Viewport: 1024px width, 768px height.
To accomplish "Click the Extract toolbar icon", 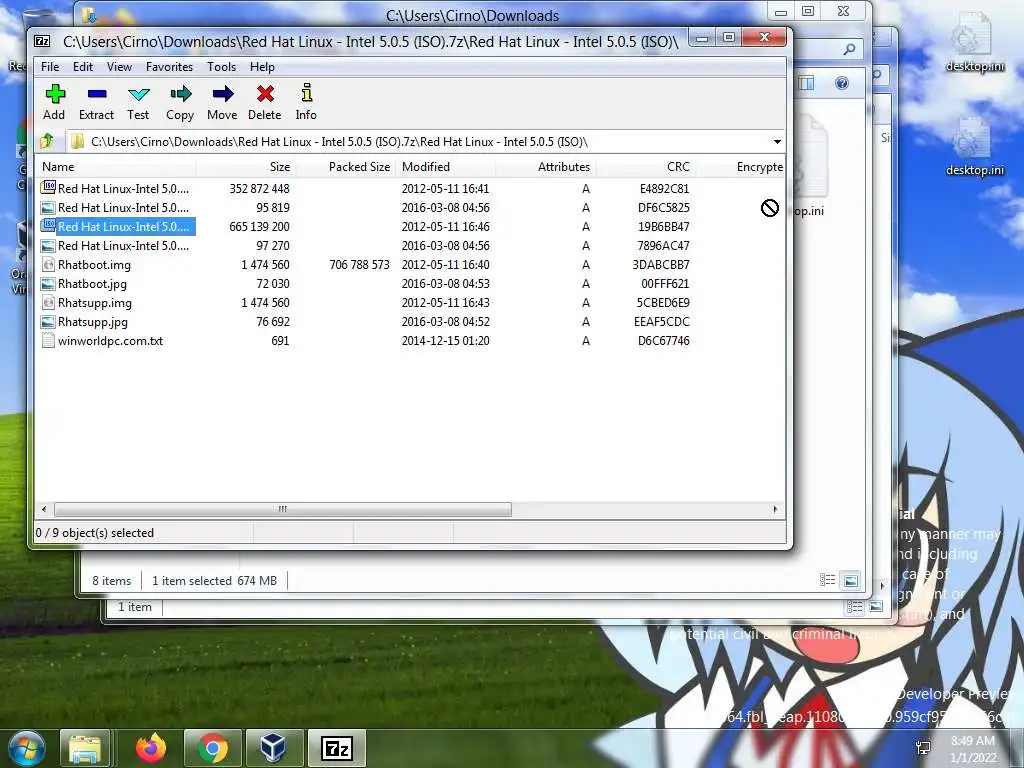I will click(x=97, y=94).
